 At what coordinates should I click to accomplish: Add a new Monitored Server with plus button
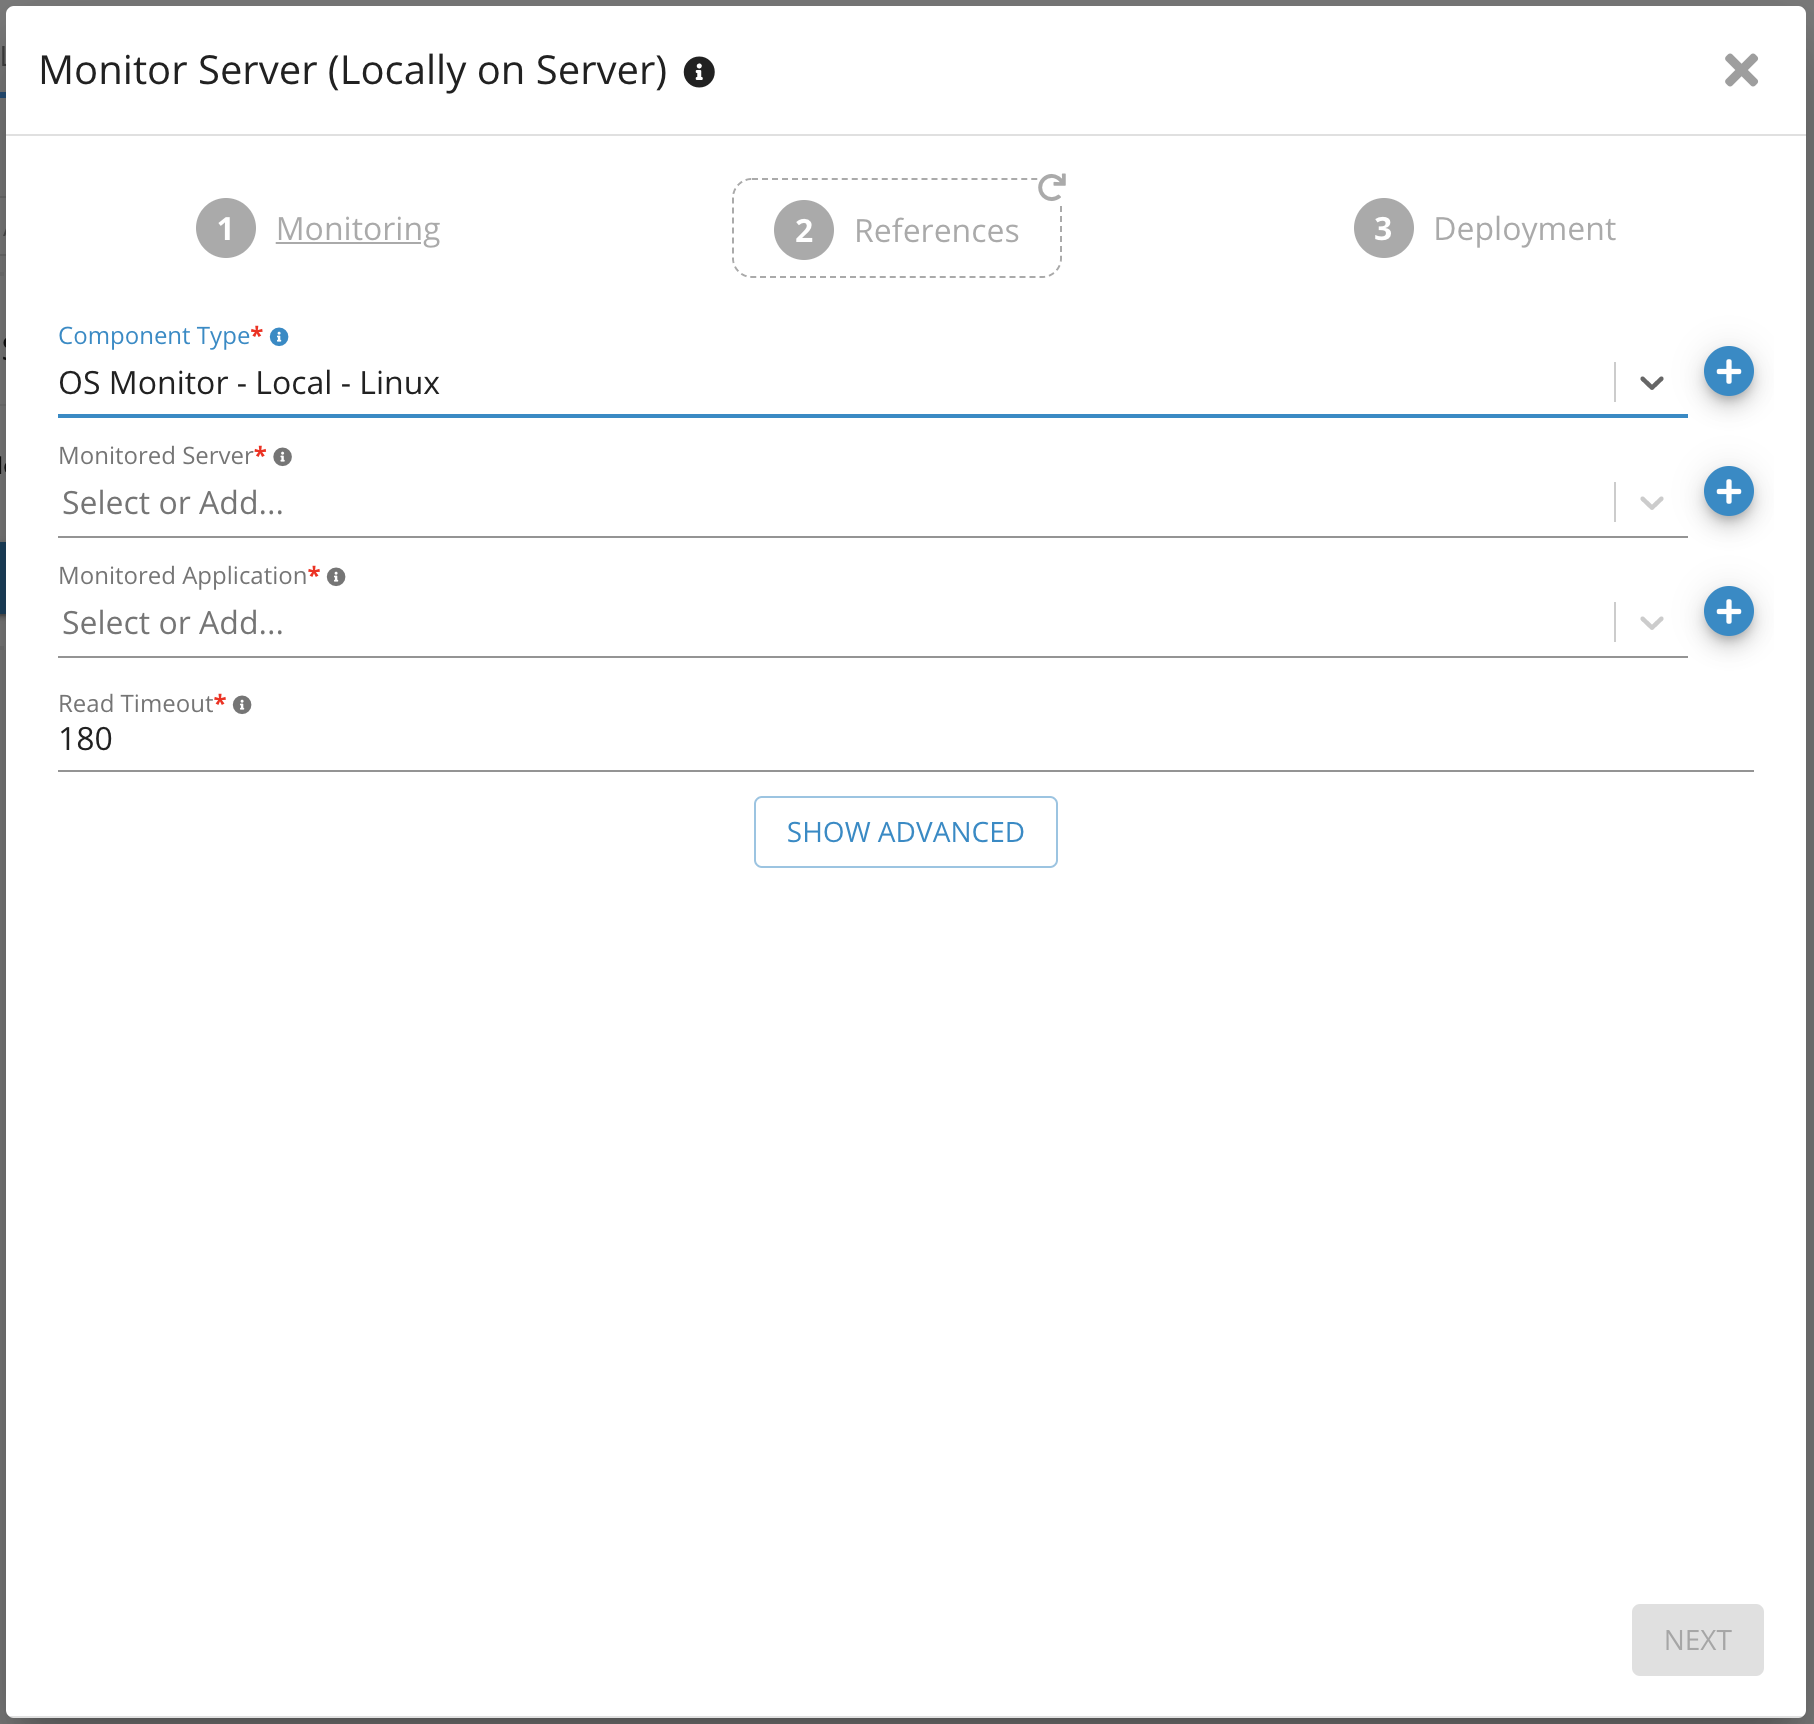(x=1728, y=492)
